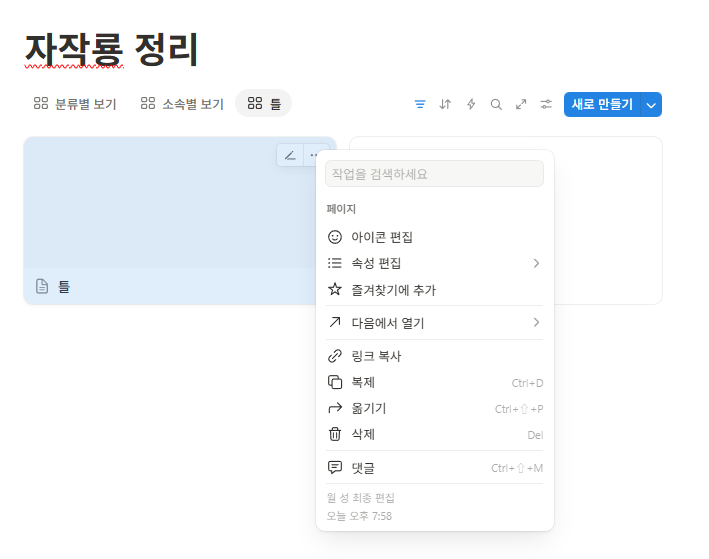
Task: Click the sort arrows icon
Action: coord(445,104)
